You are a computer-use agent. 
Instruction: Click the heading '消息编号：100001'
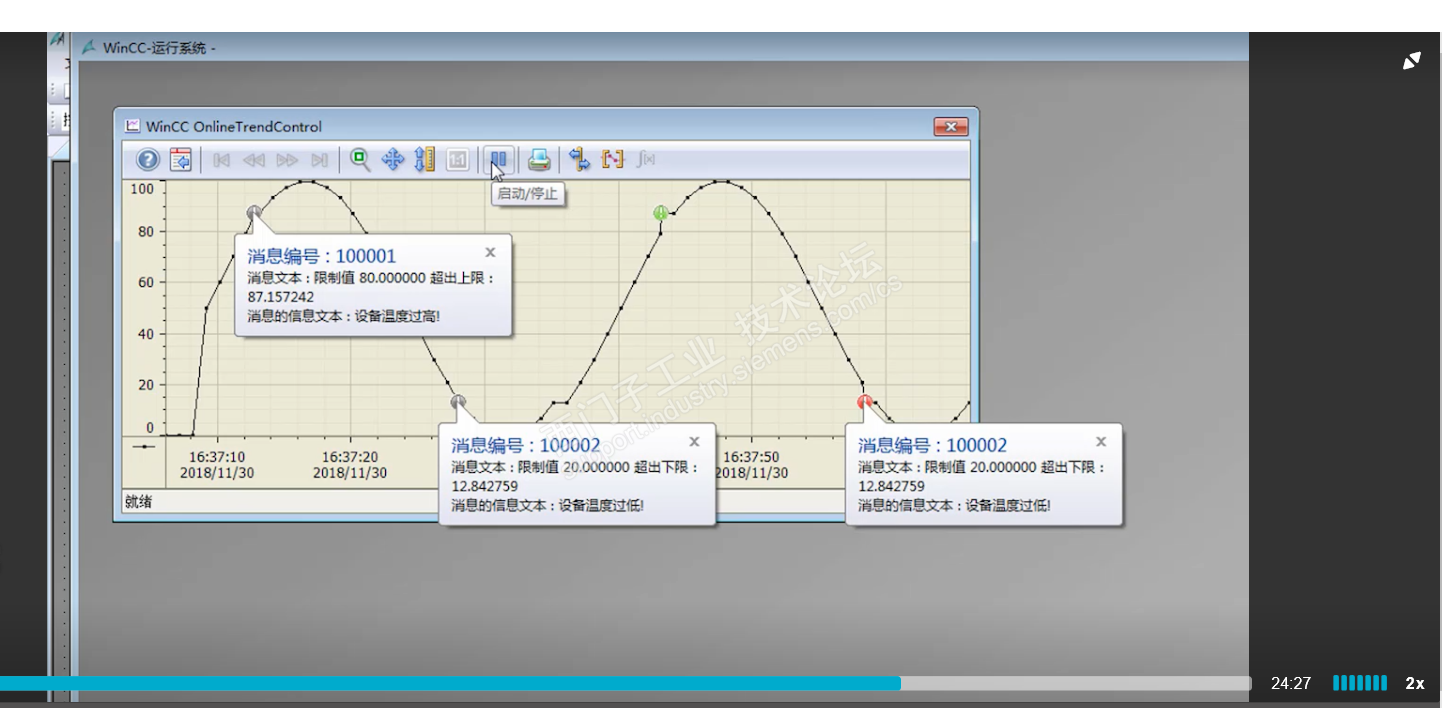coord(322,256)
